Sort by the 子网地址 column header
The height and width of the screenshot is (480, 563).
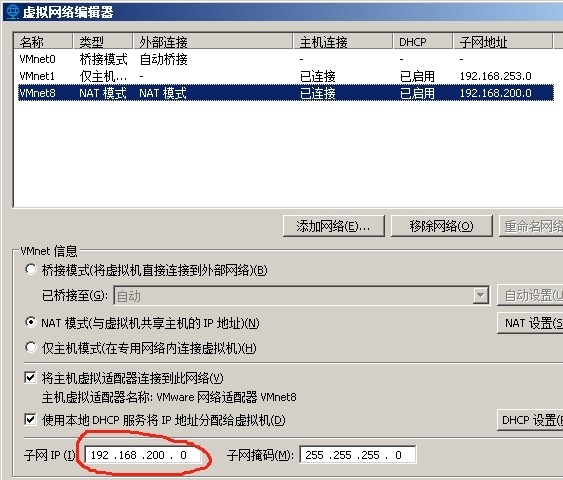[x=502, y=42]
